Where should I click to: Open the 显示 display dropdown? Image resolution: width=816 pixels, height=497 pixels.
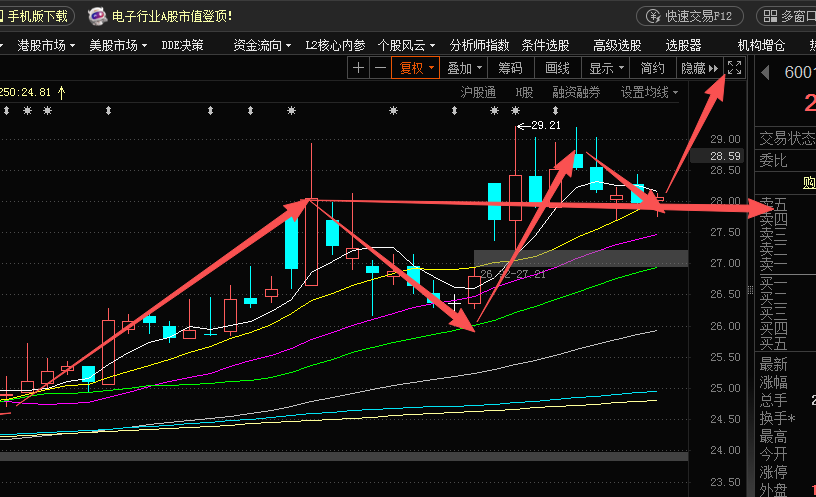[x=606, y=68]
